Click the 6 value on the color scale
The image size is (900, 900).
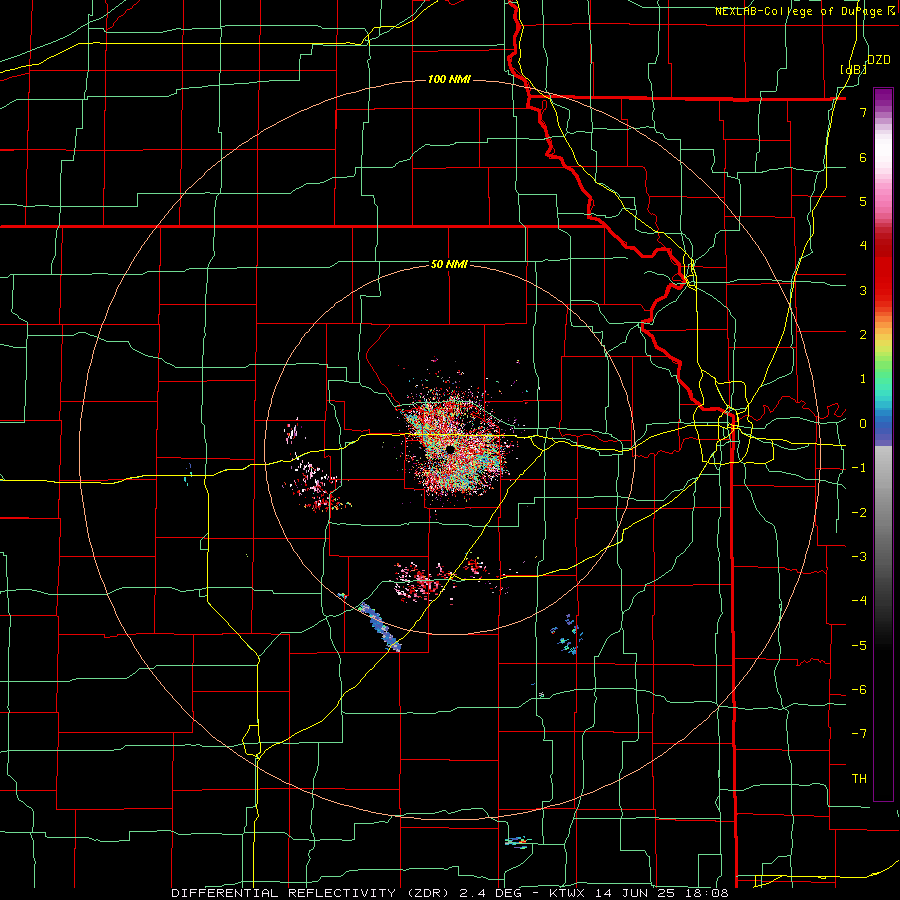tap(863, 157)
